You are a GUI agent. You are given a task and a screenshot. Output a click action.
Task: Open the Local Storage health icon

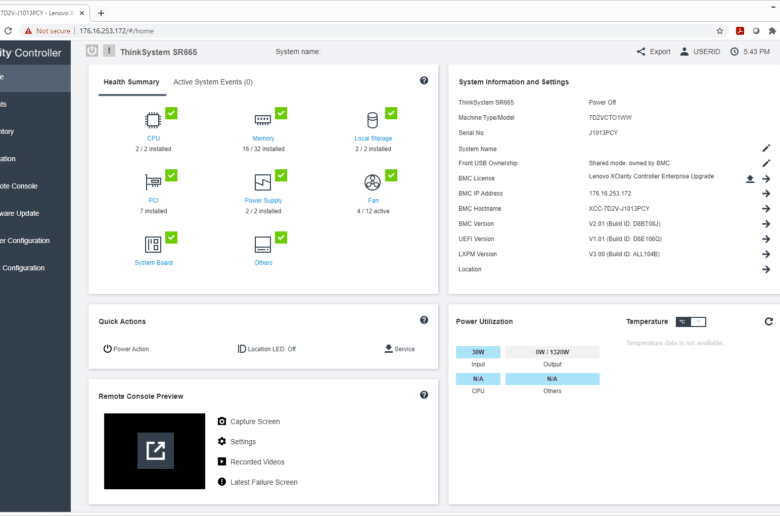click(x=373, y=120)
